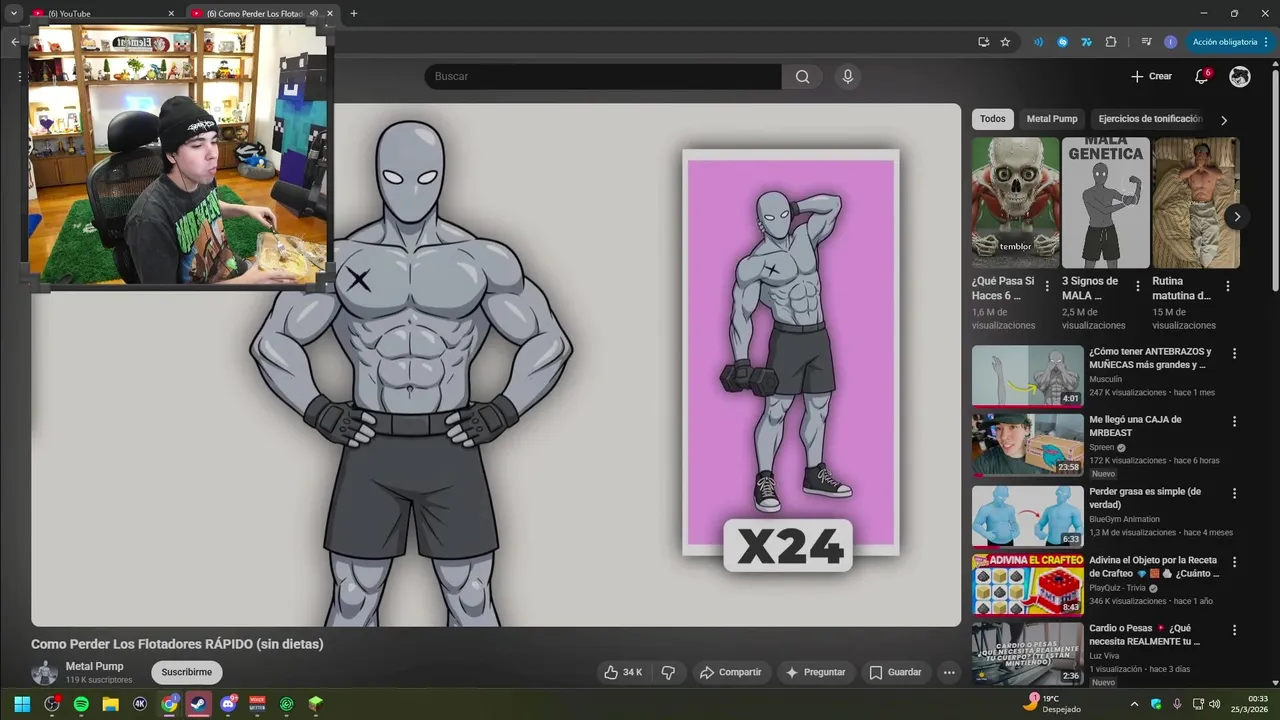The width and height of the screenshot is (1280, 720).
Task: Like the video with 34 K likes
Action: point(623,672)
